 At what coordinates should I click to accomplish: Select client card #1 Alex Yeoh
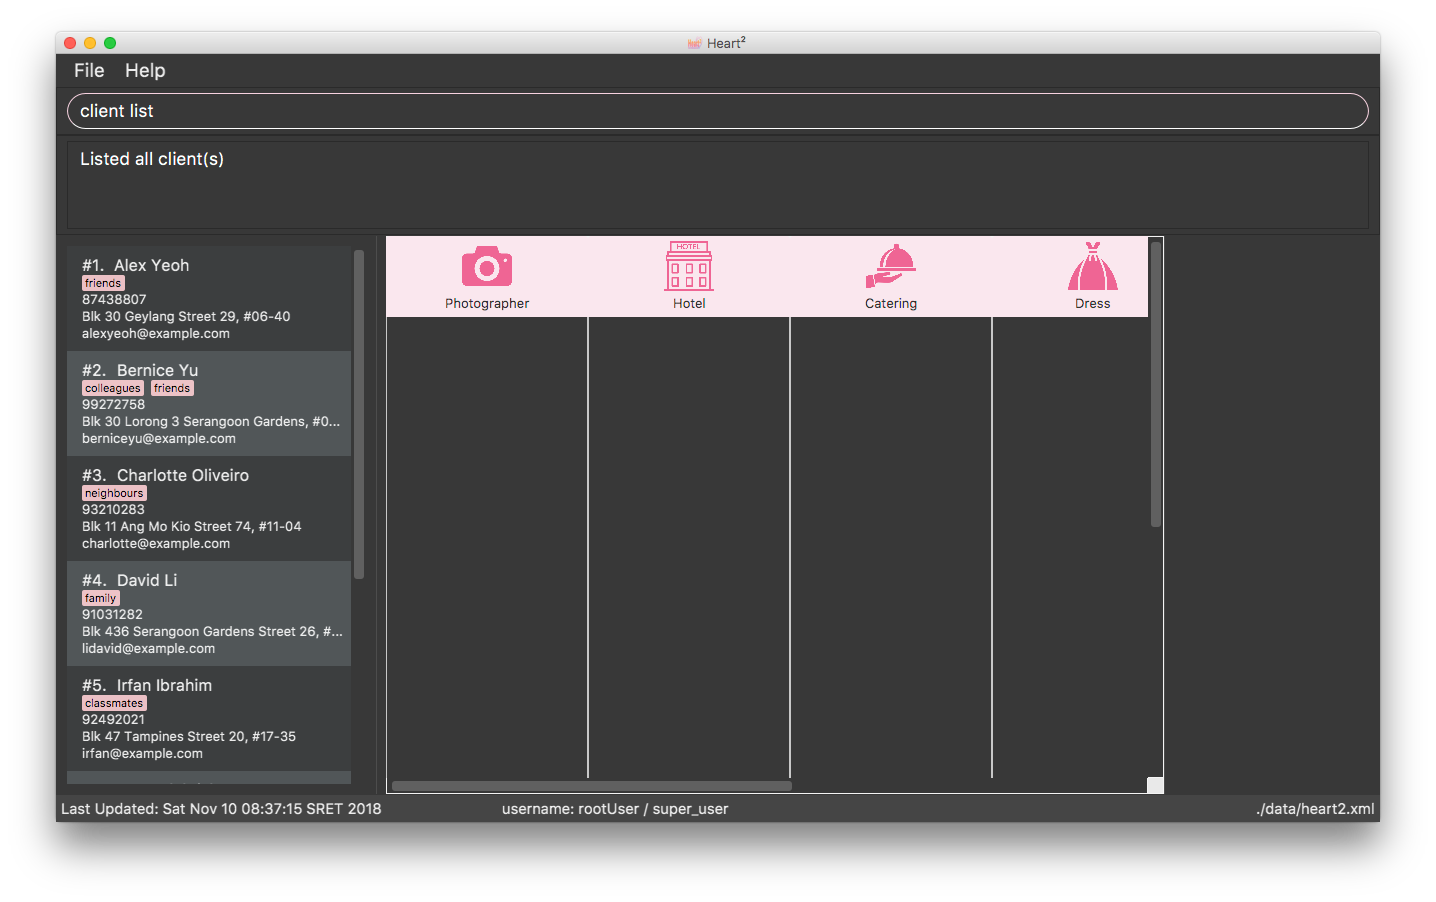click(x=209, y=298)
